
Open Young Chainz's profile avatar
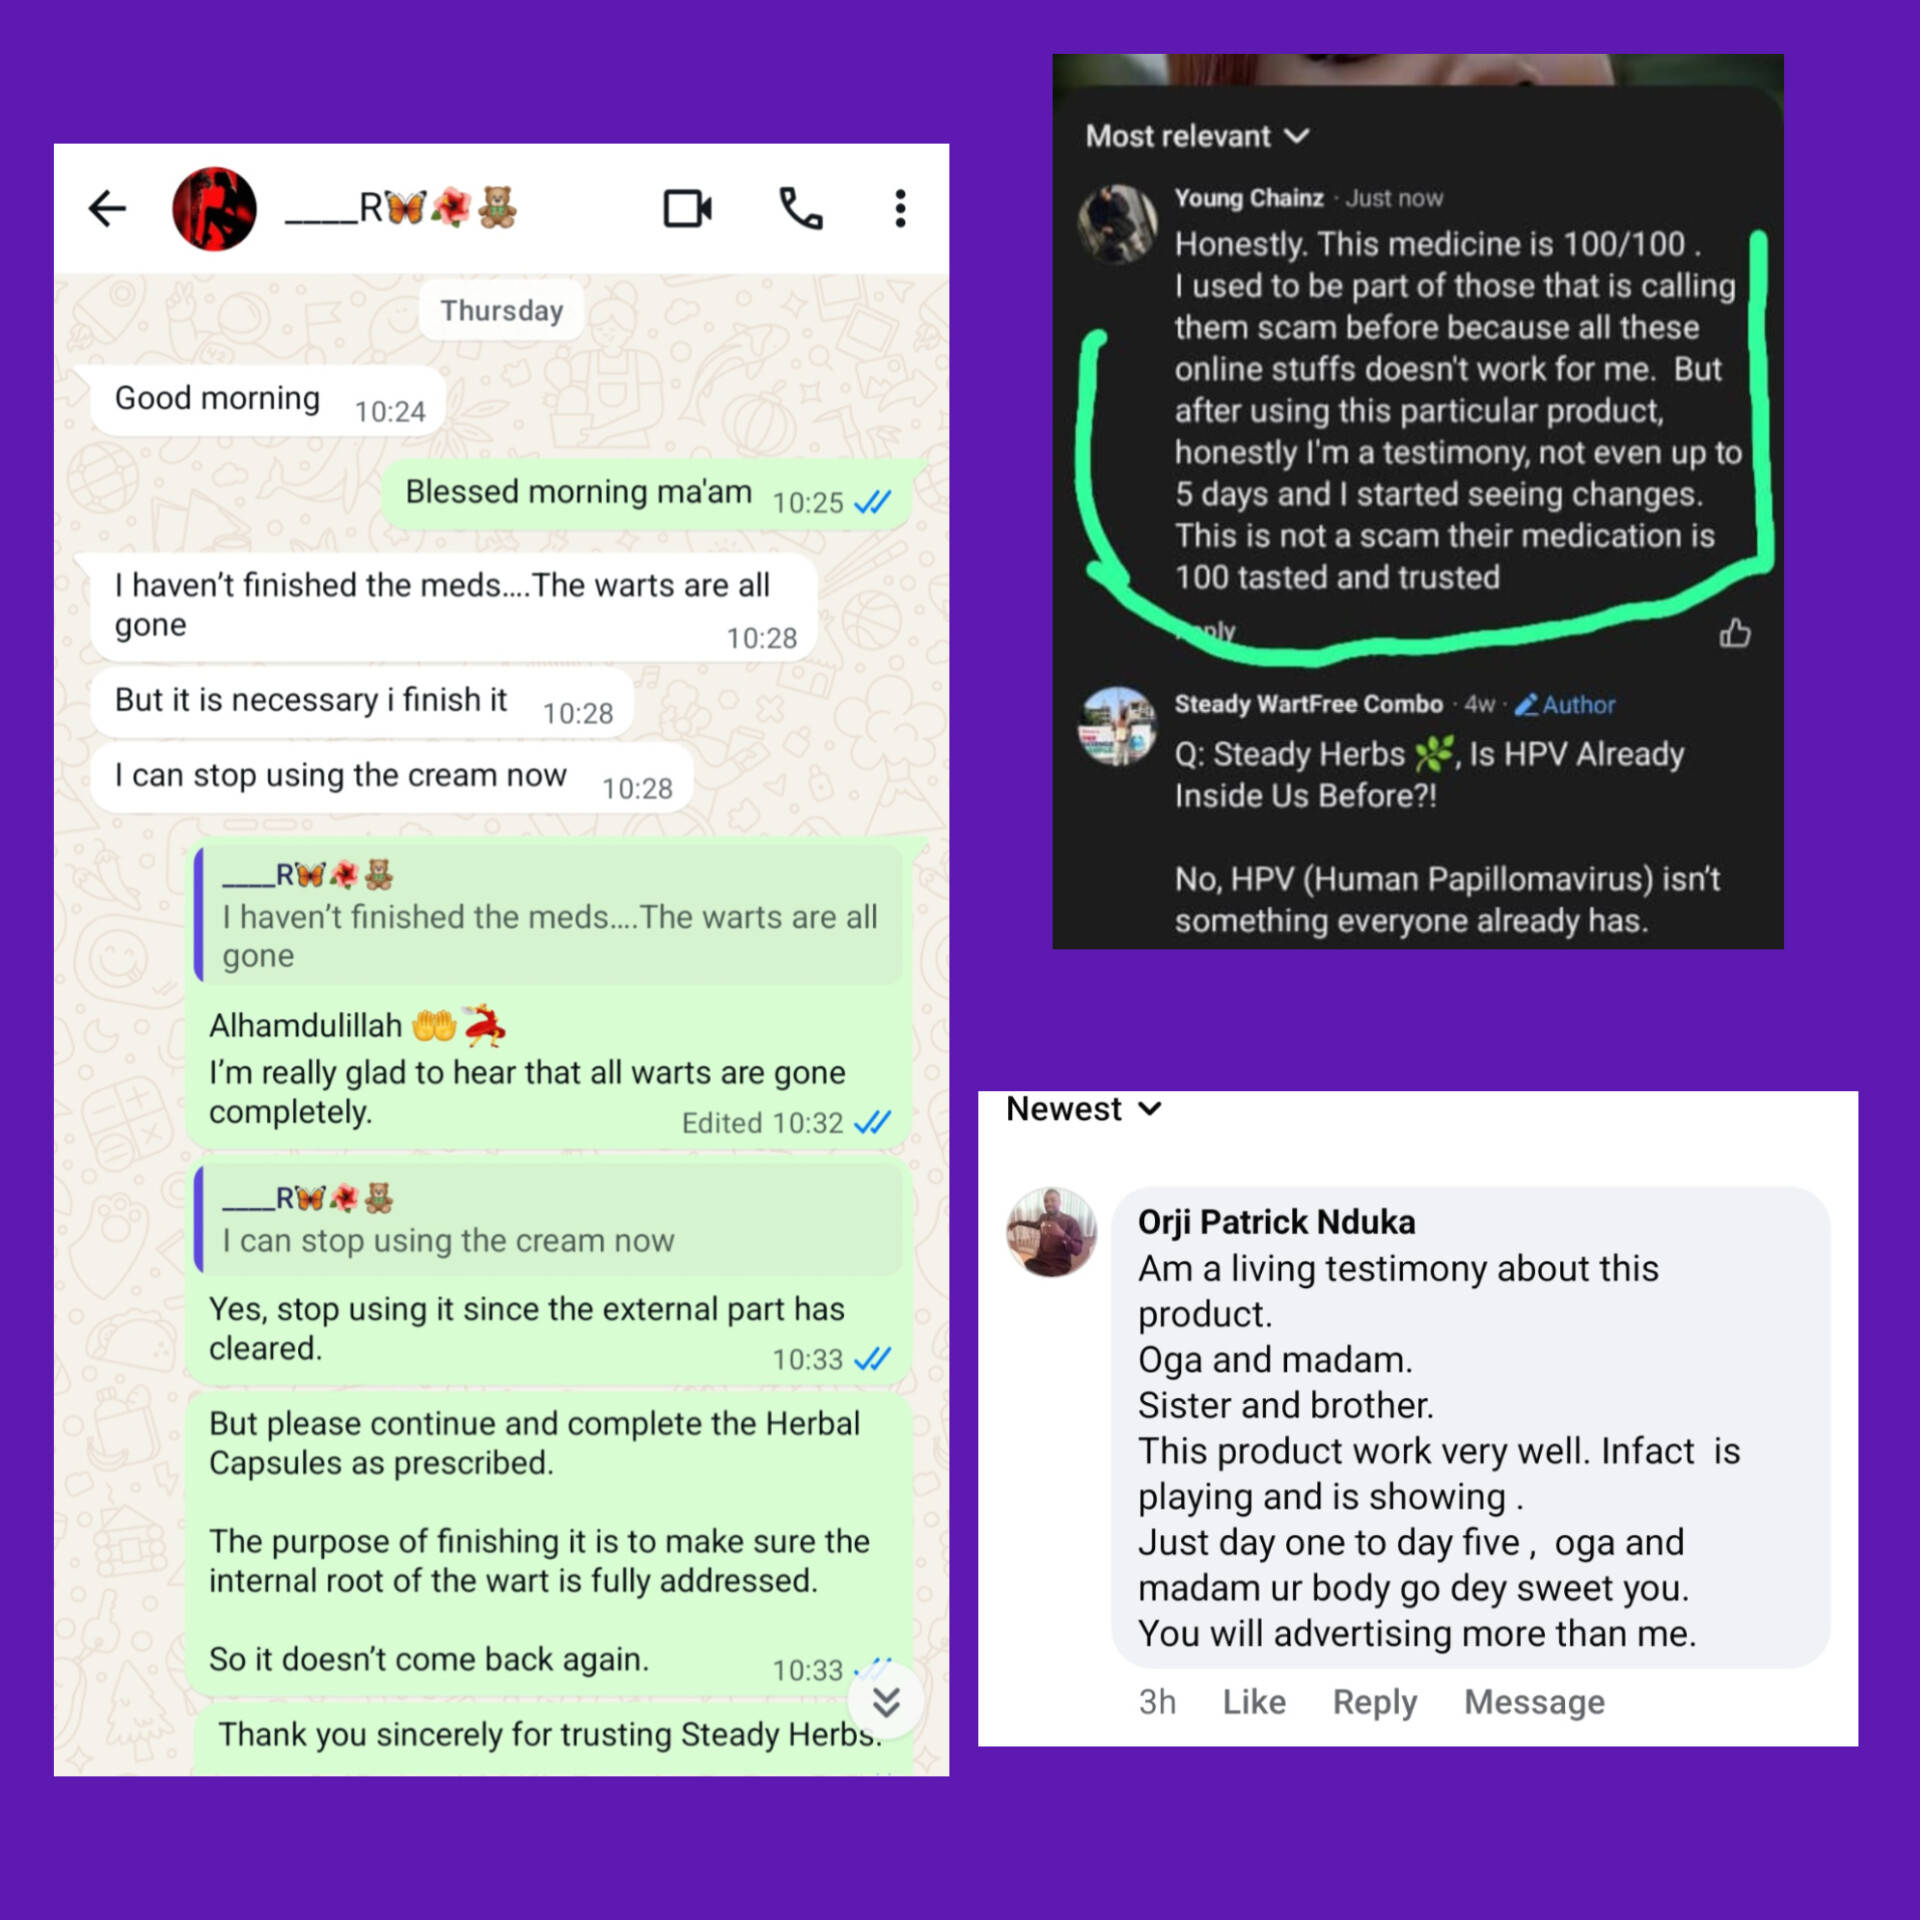point(1117,224)
